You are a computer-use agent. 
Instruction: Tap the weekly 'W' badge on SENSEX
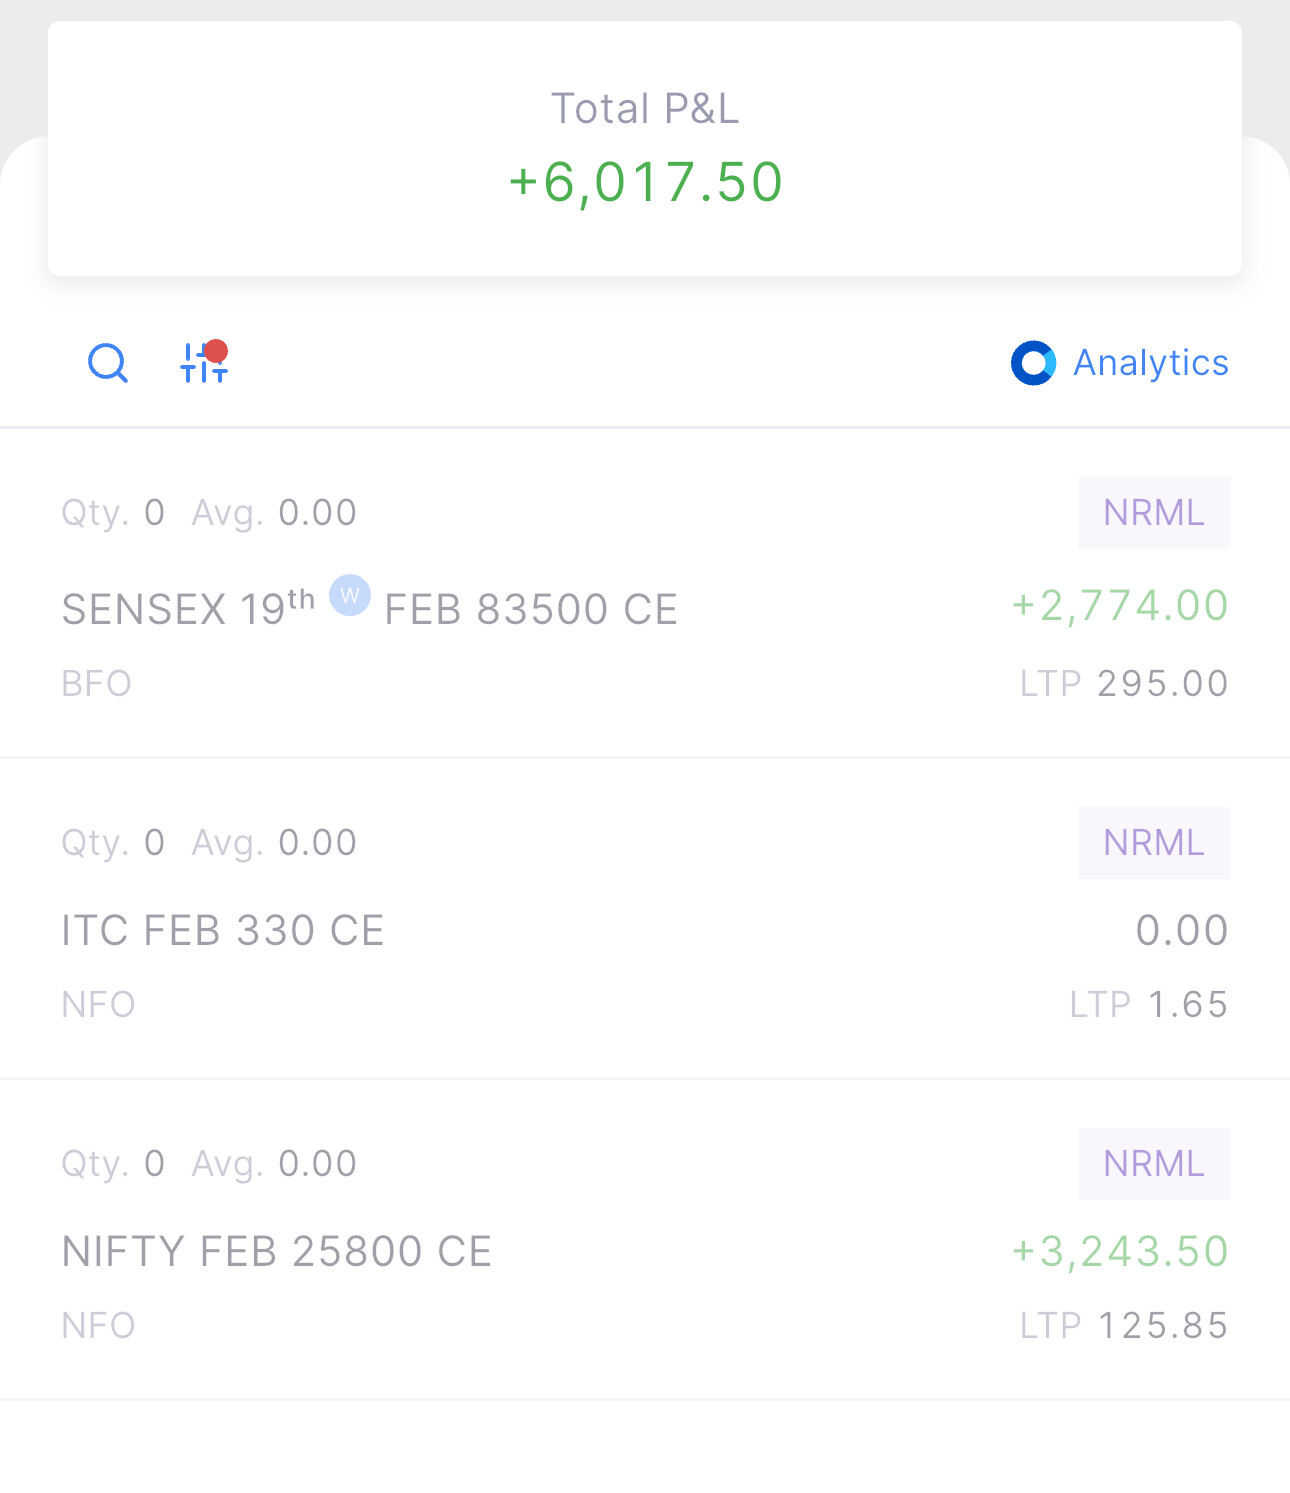350,596
